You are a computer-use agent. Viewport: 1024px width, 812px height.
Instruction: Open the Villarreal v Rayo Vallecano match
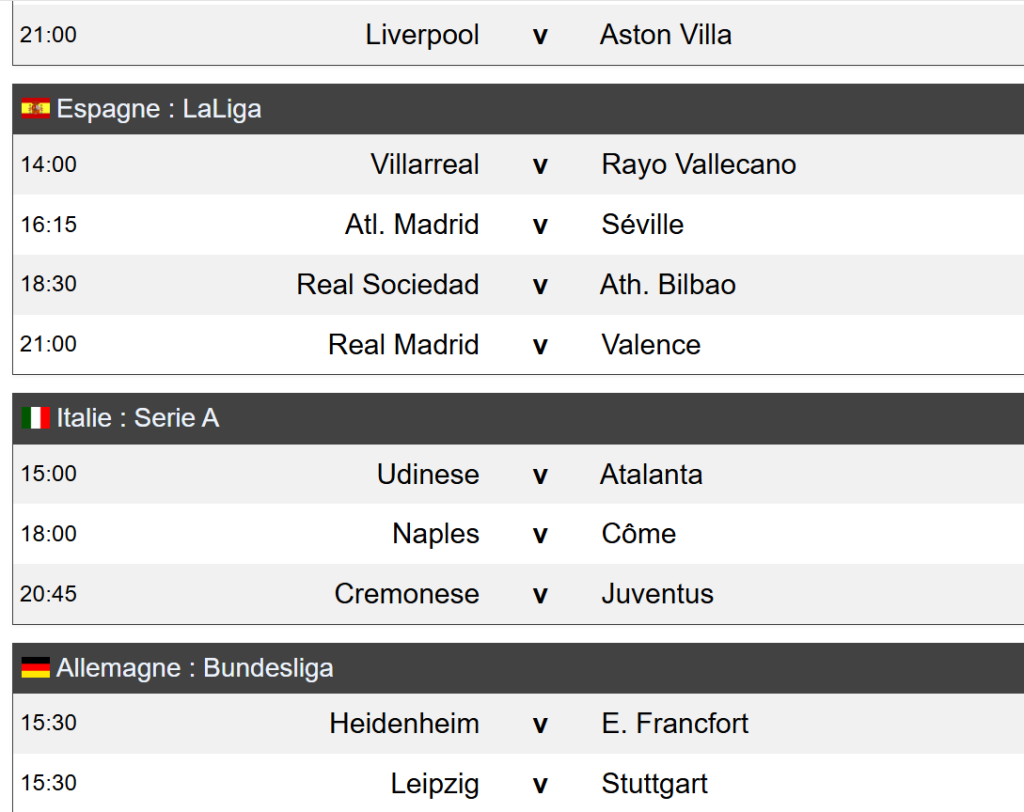540,165
